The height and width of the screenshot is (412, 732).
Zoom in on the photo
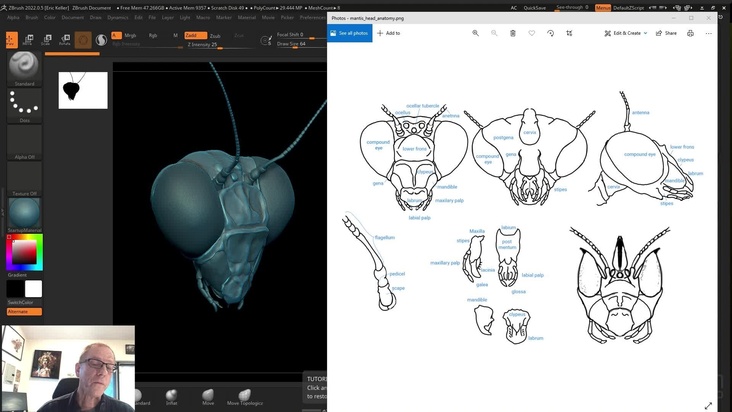(x=475, y=33)
